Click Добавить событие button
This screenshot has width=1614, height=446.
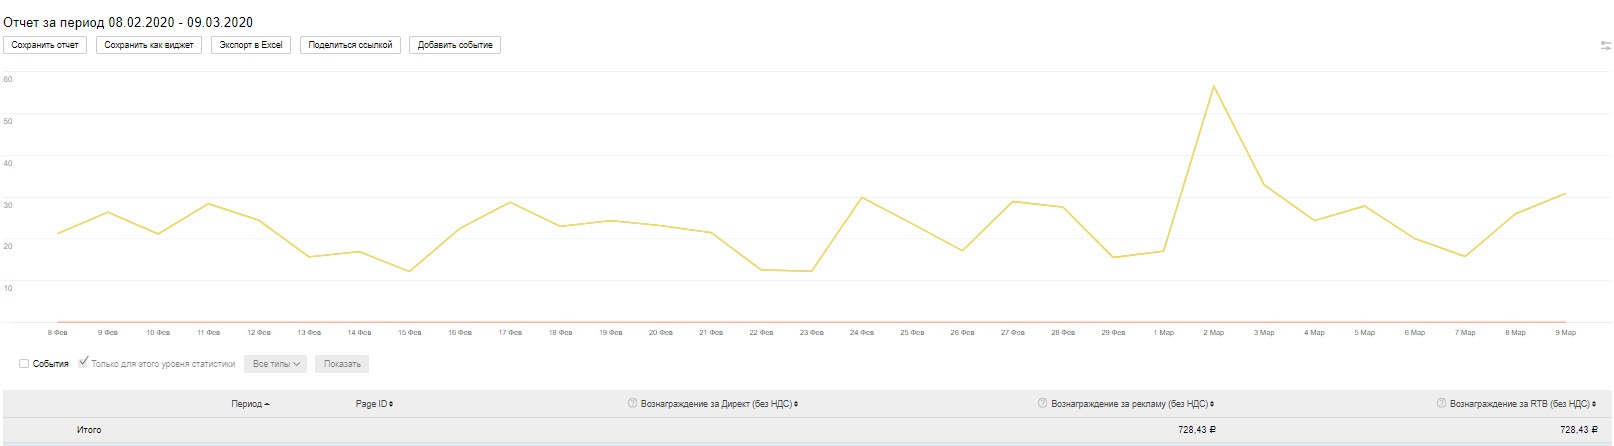[x=455, y=45]
